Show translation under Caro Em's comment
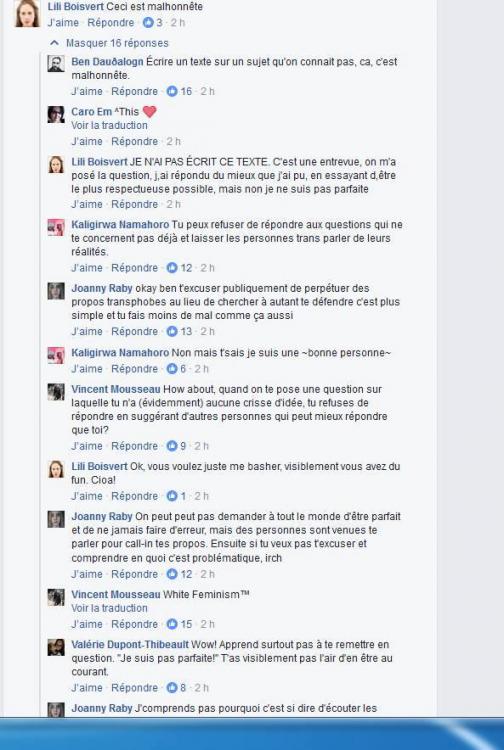 click(x=109, y=125)
